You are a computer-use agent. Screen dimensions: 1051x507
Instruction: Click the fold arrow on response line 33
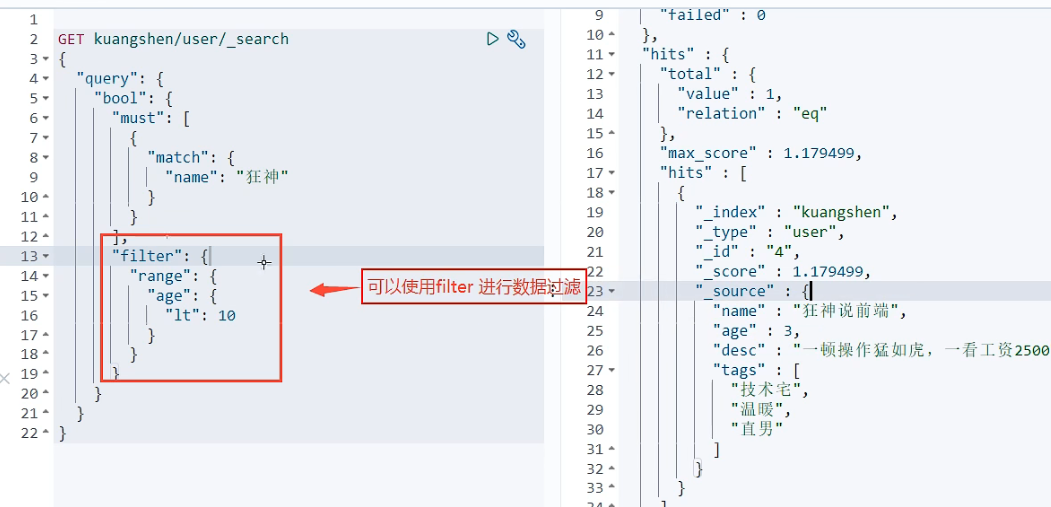(x=611, y=488)
